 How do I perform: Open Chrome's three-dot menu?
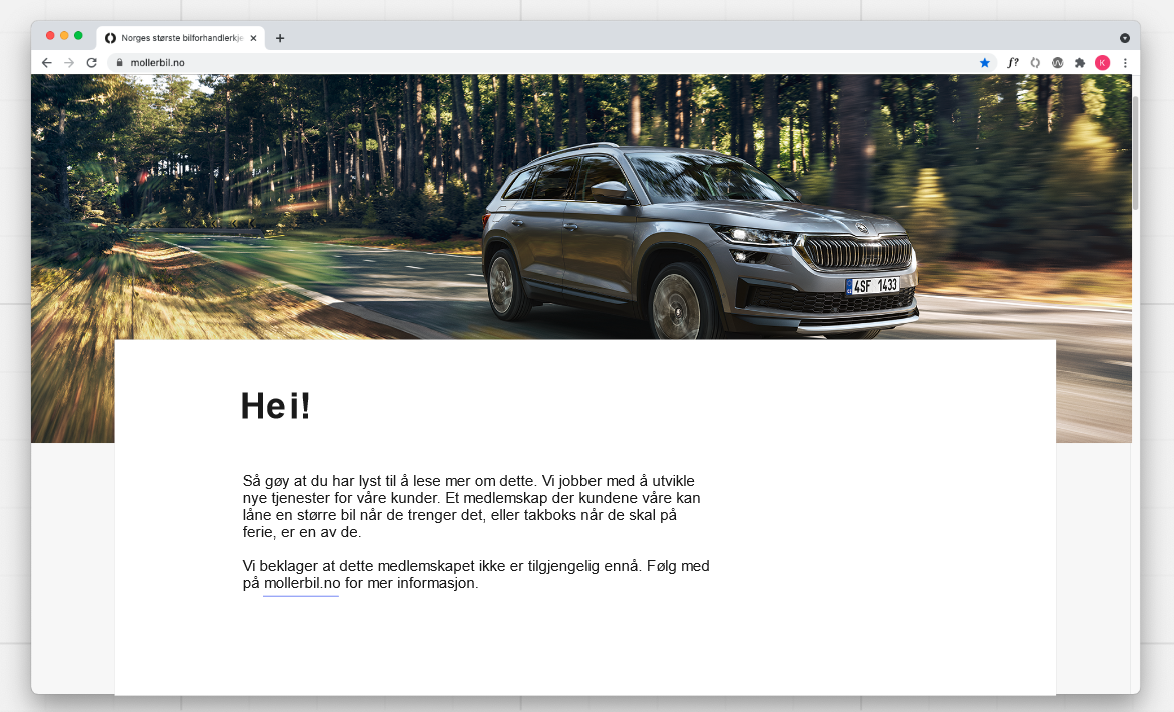pos(1125,62)
